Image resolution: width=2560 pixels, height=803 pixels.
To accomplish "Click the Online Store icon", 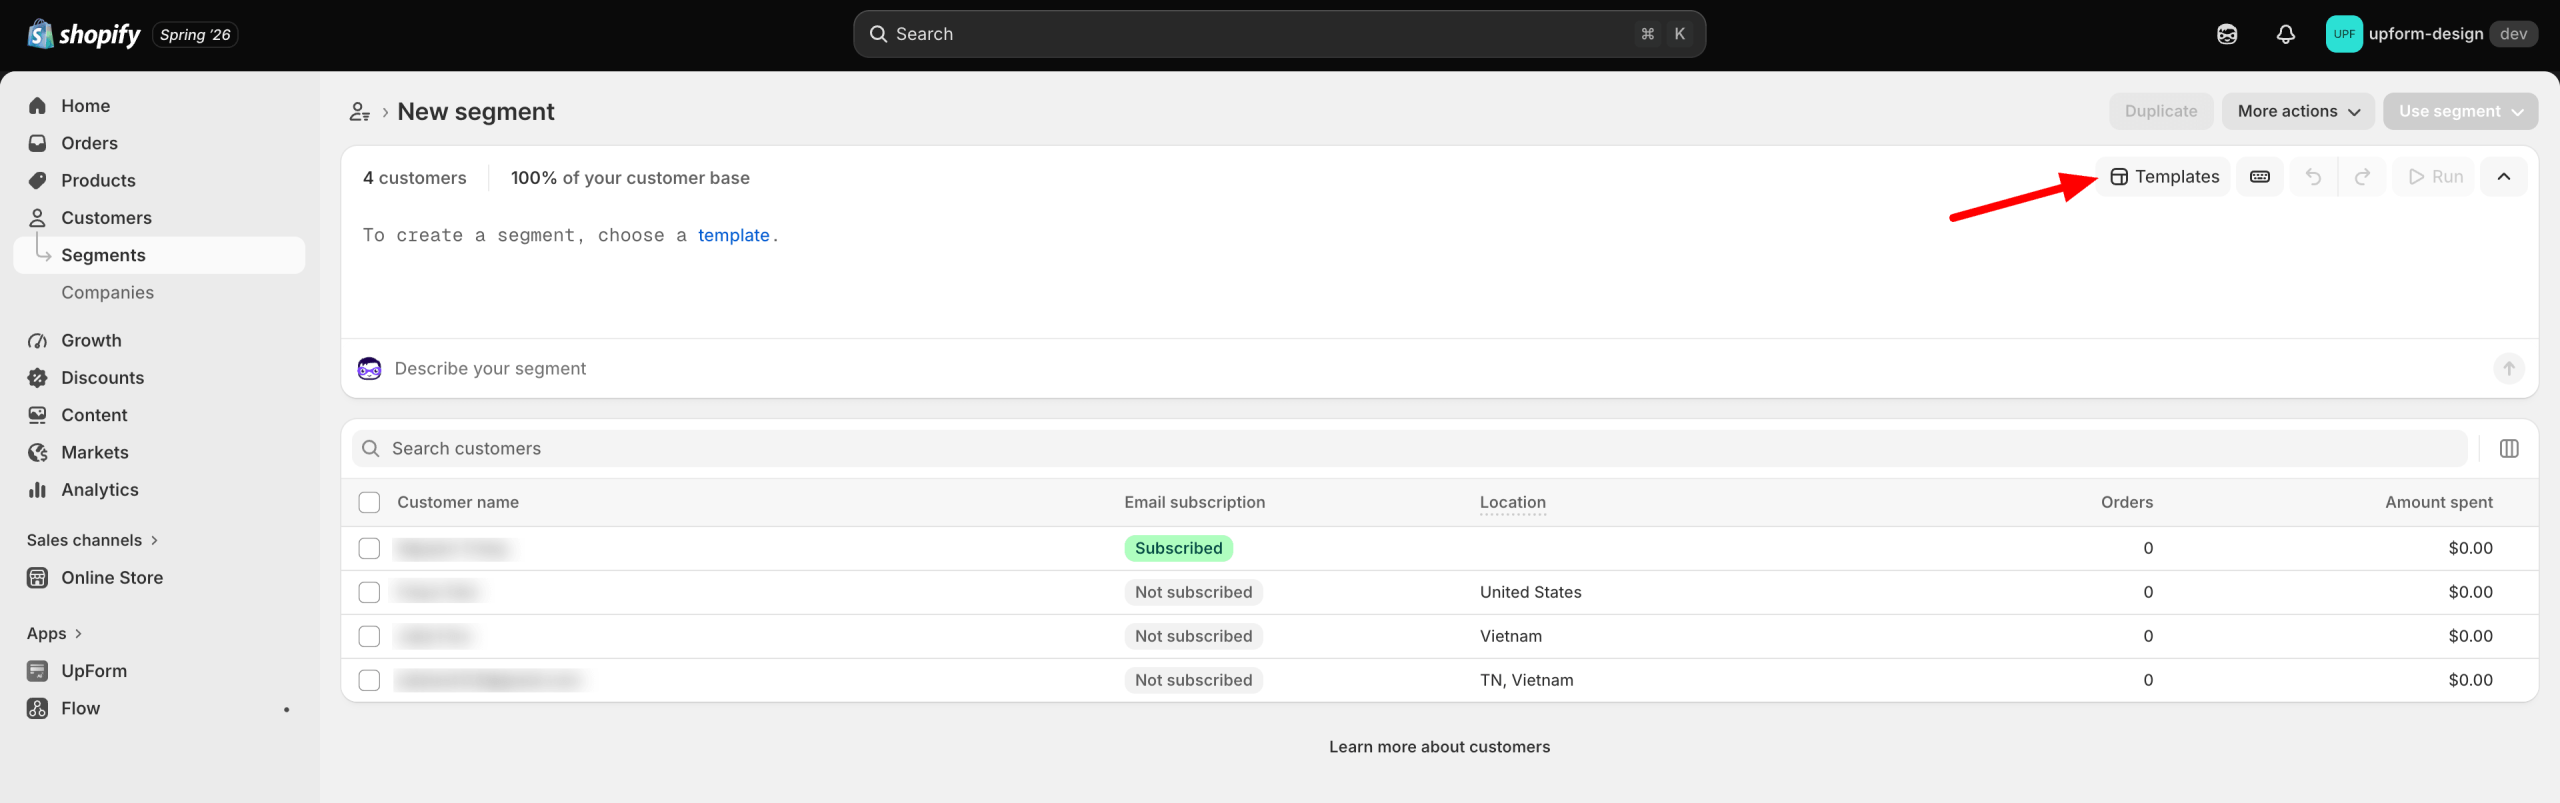I will click(x=38, y=578).
